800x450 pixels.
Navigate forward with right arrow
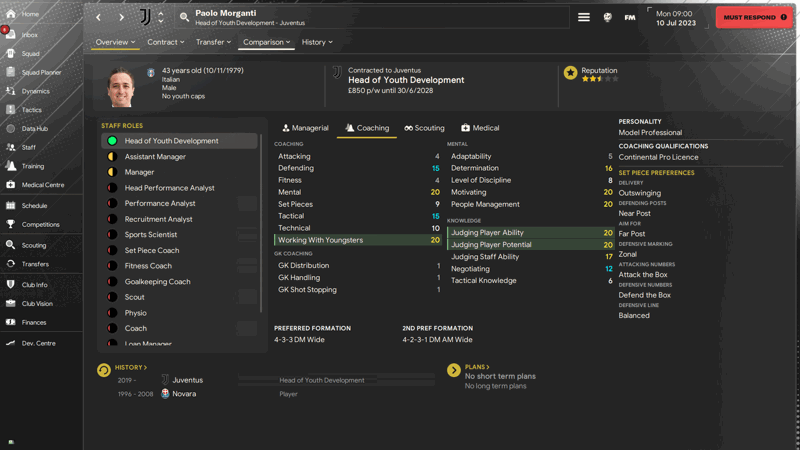[121, 17]
